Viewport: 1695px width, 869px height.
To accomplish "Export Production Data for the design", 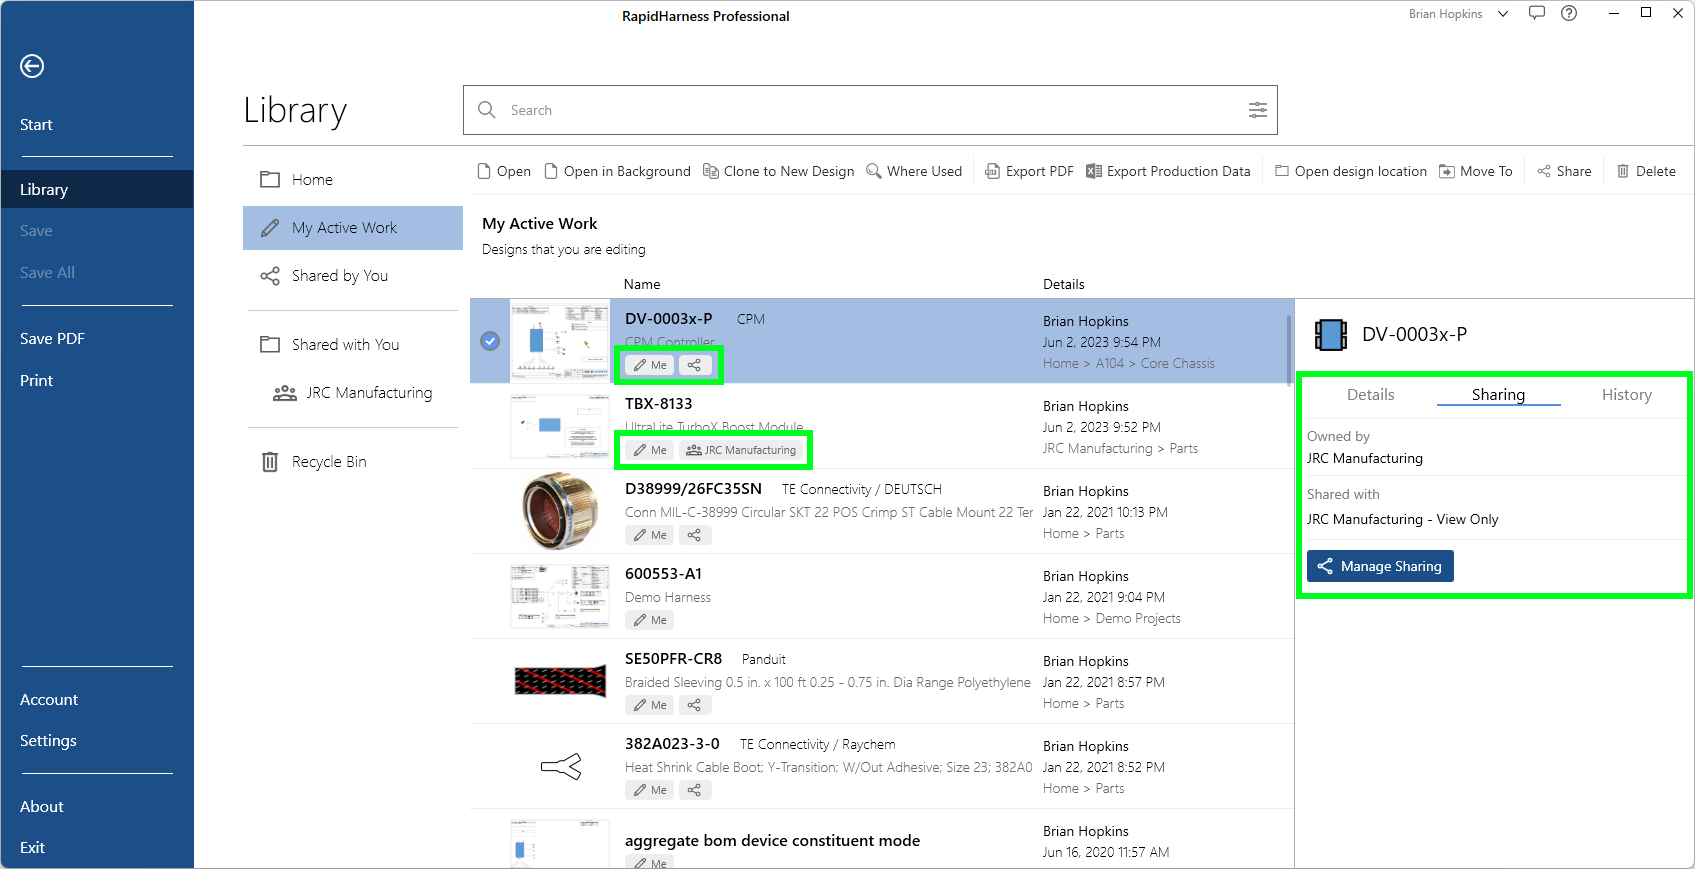I will (x=1168, y=171).
